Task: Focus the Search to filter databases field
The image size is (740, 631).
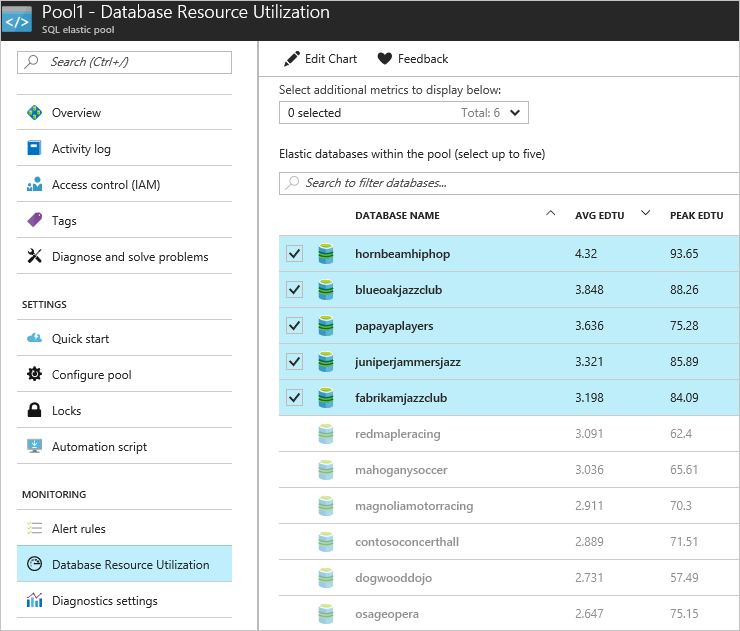Action: 509,183
